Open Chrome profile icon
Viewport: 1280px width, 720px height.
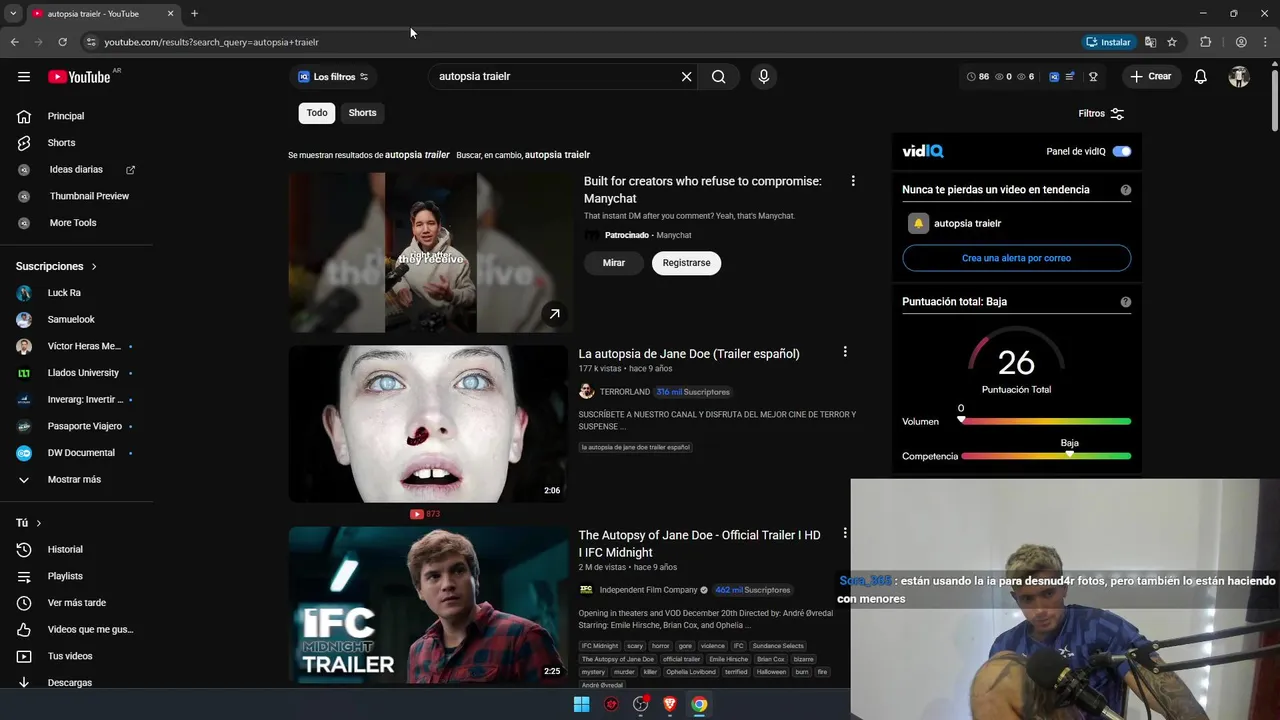pos(1241,42)
